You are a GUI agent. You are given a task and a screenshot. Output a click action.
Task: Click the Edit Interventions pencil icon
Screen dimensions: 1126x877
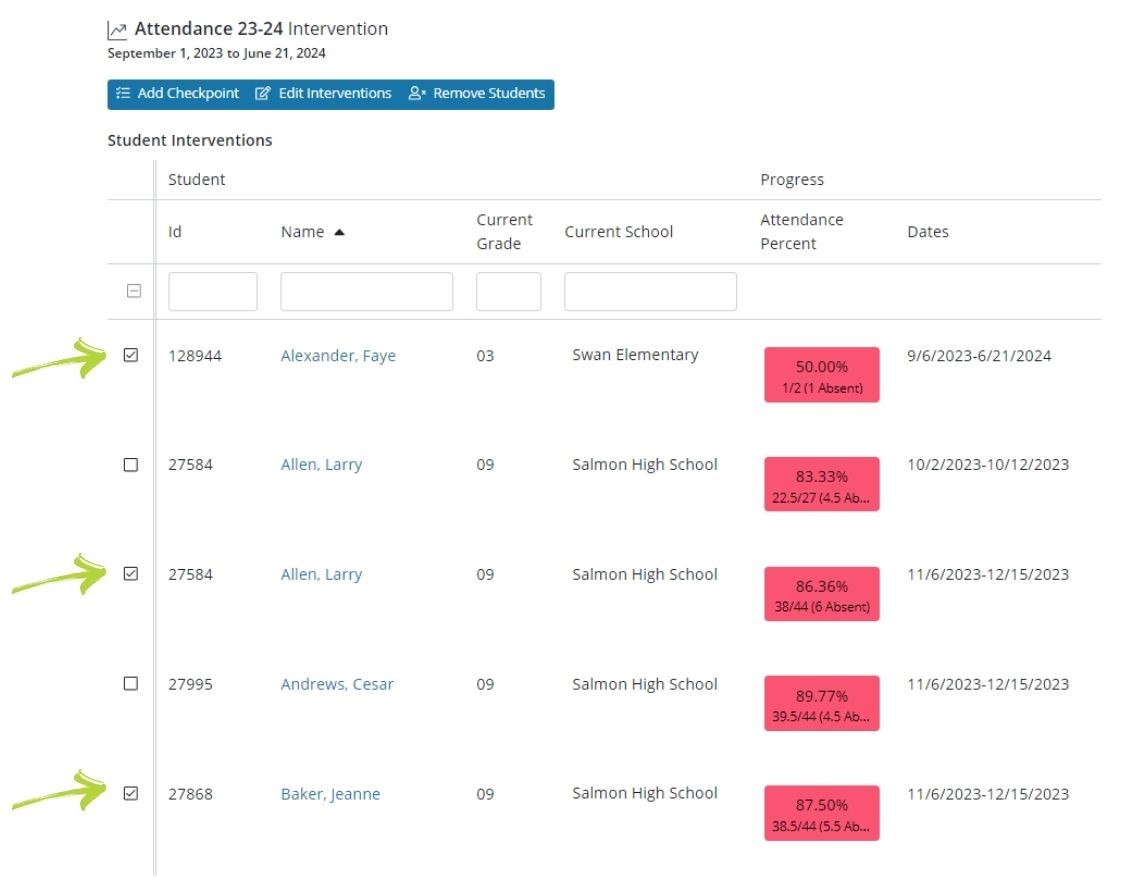(x=263, y=94)
